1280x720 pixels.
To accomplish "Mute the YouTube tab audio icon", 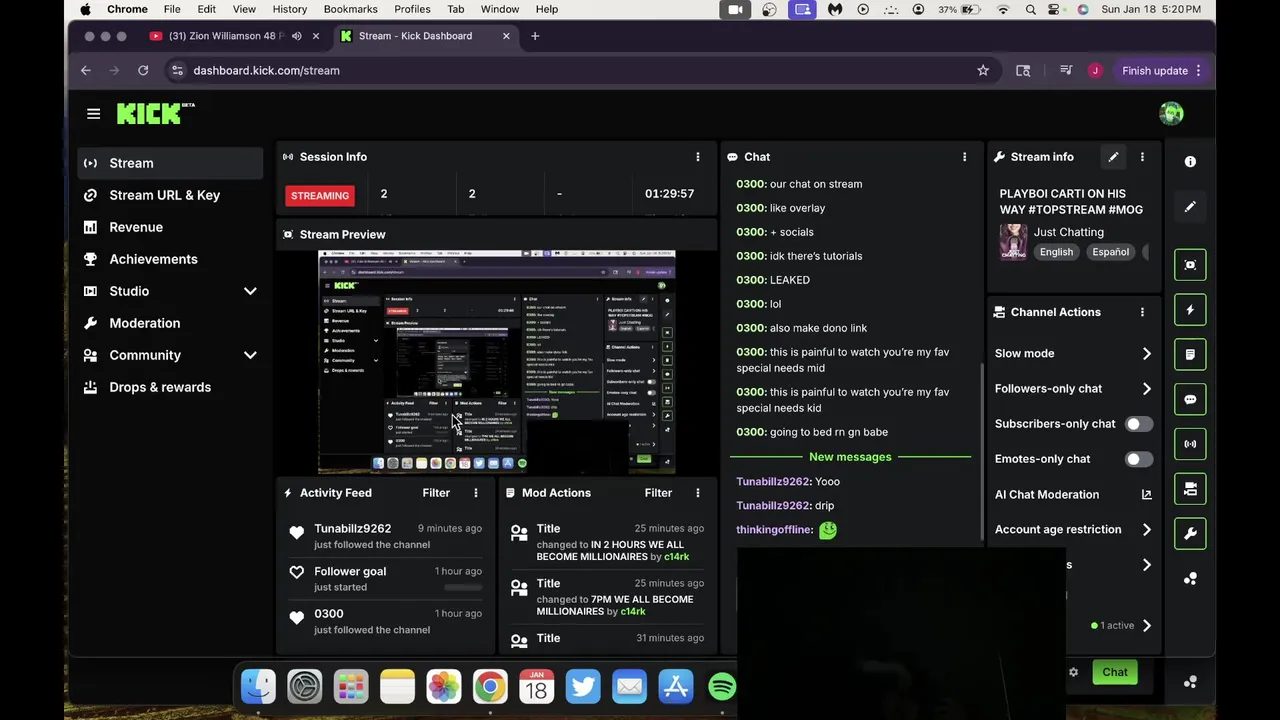I will (296, 36).
